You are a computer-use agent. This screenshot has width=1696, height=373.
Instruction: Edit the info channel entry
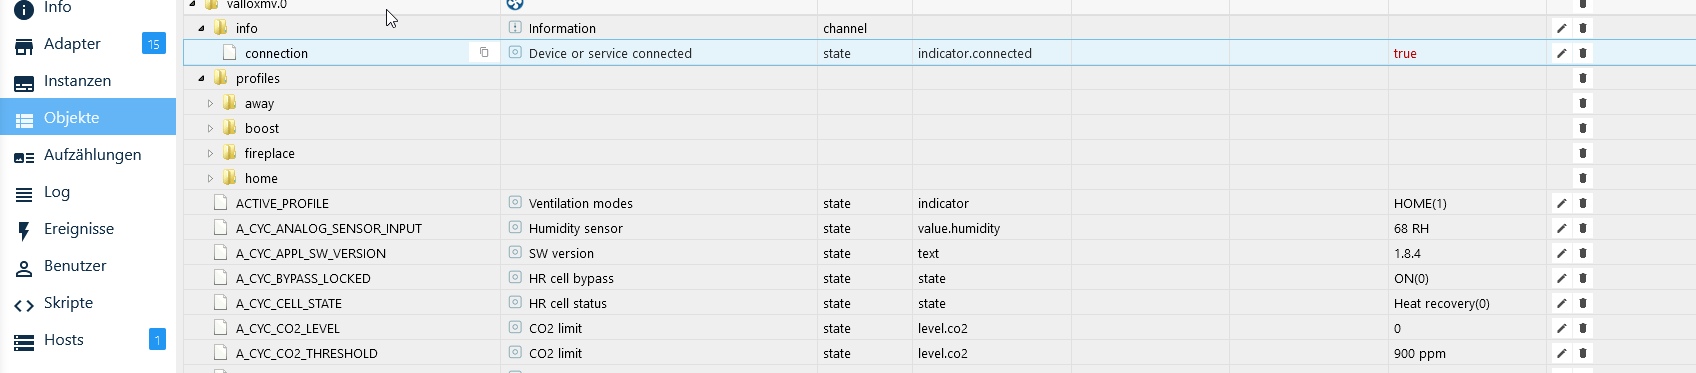[1561, 28]
